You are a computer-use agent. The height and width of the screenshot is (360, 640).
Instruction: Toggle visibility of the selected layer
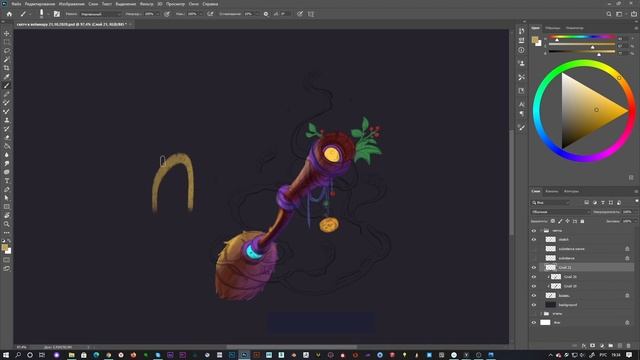tap(533, 267)
